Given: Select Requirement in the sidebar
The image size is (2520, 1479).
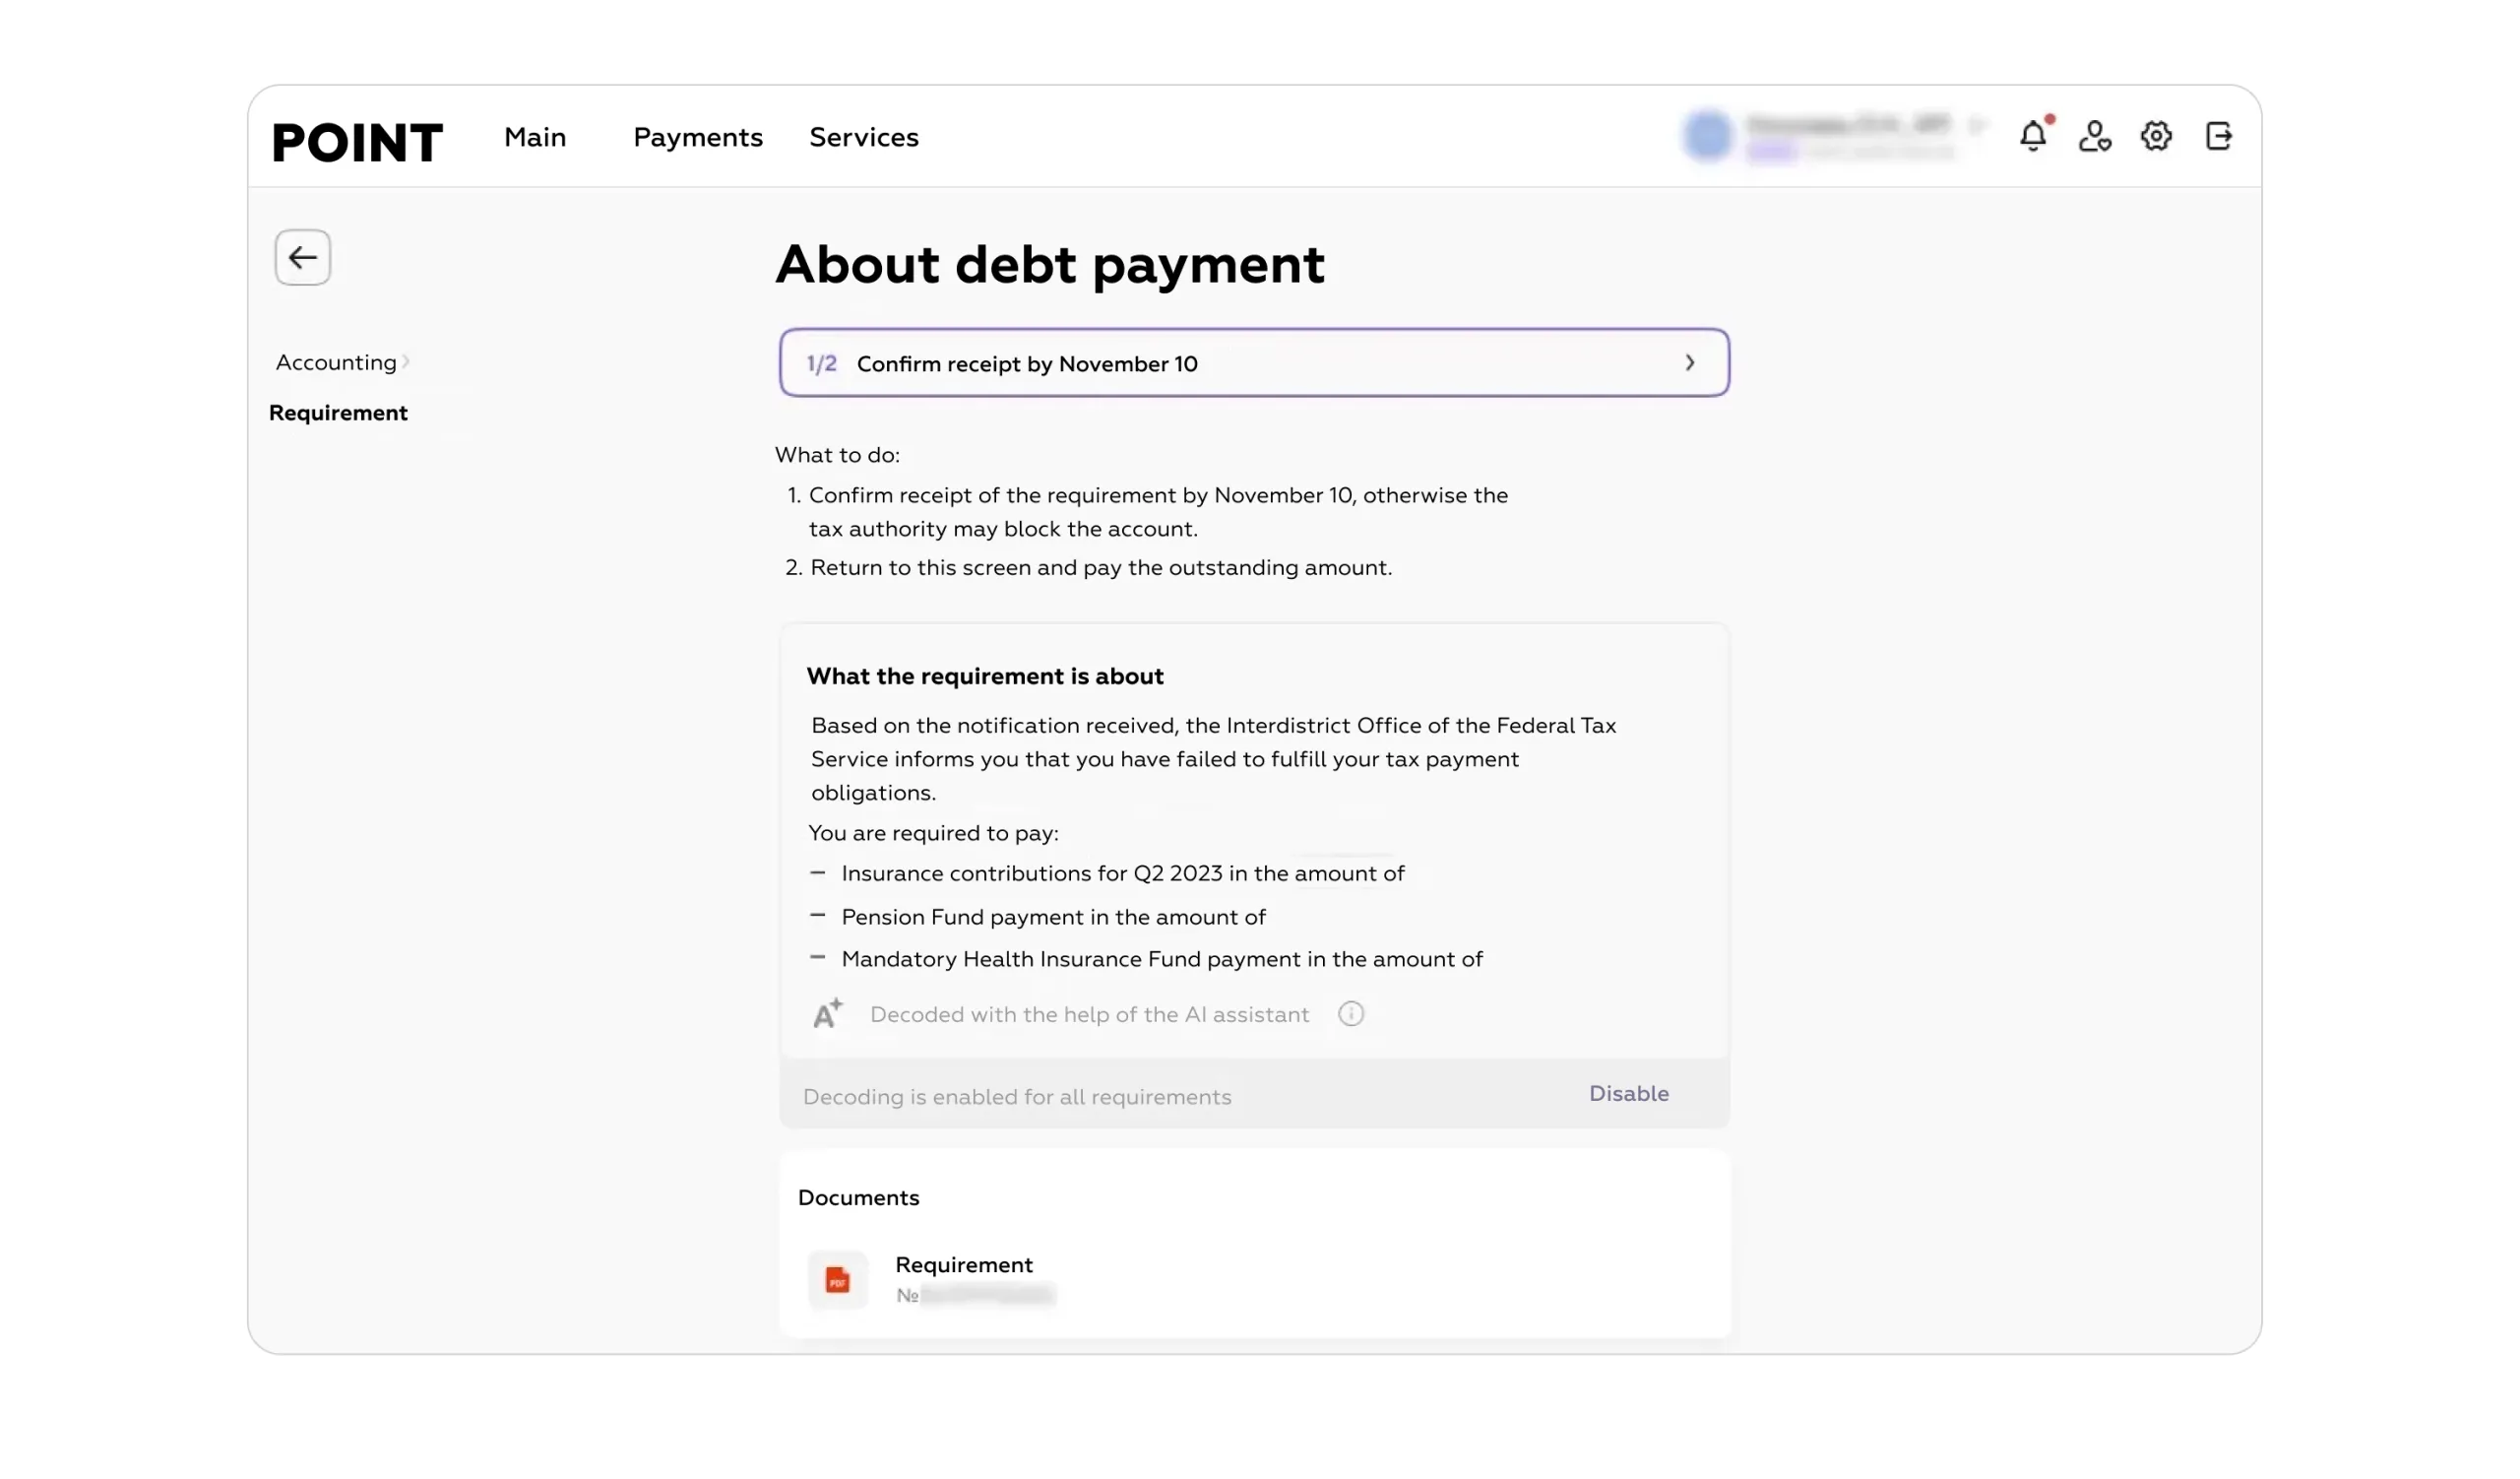Looking at the screenshot, I should pyautogui.click(x=338, y=413).
